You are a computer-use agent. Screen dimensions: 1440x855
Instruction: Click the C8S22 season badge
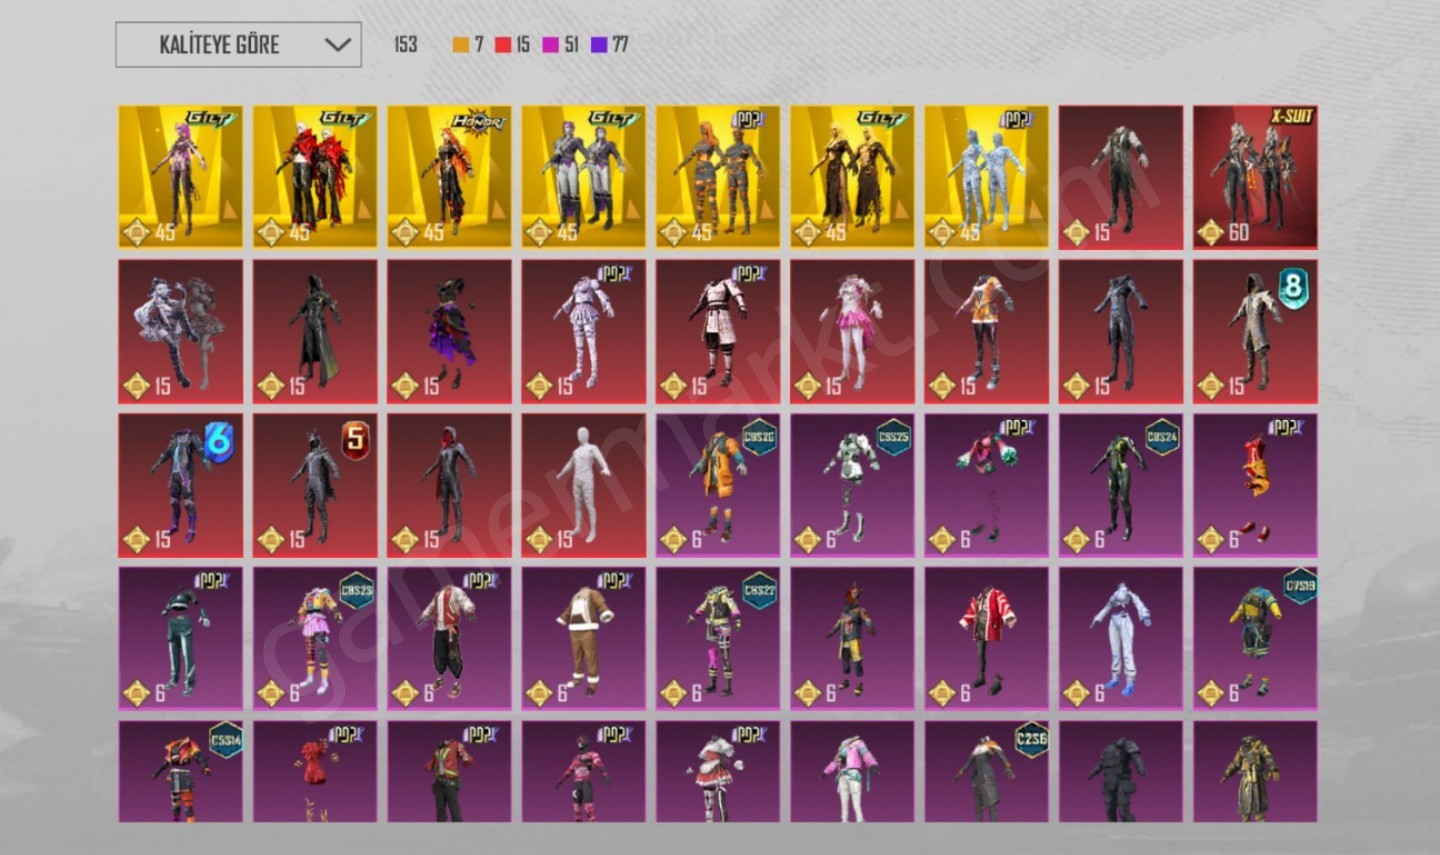coord(759,591)
